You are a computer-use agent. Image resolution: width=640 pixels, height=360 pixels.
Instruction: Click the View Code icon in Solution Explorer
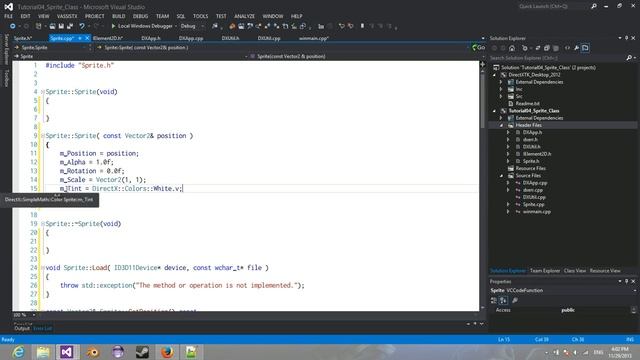point(567,48)
